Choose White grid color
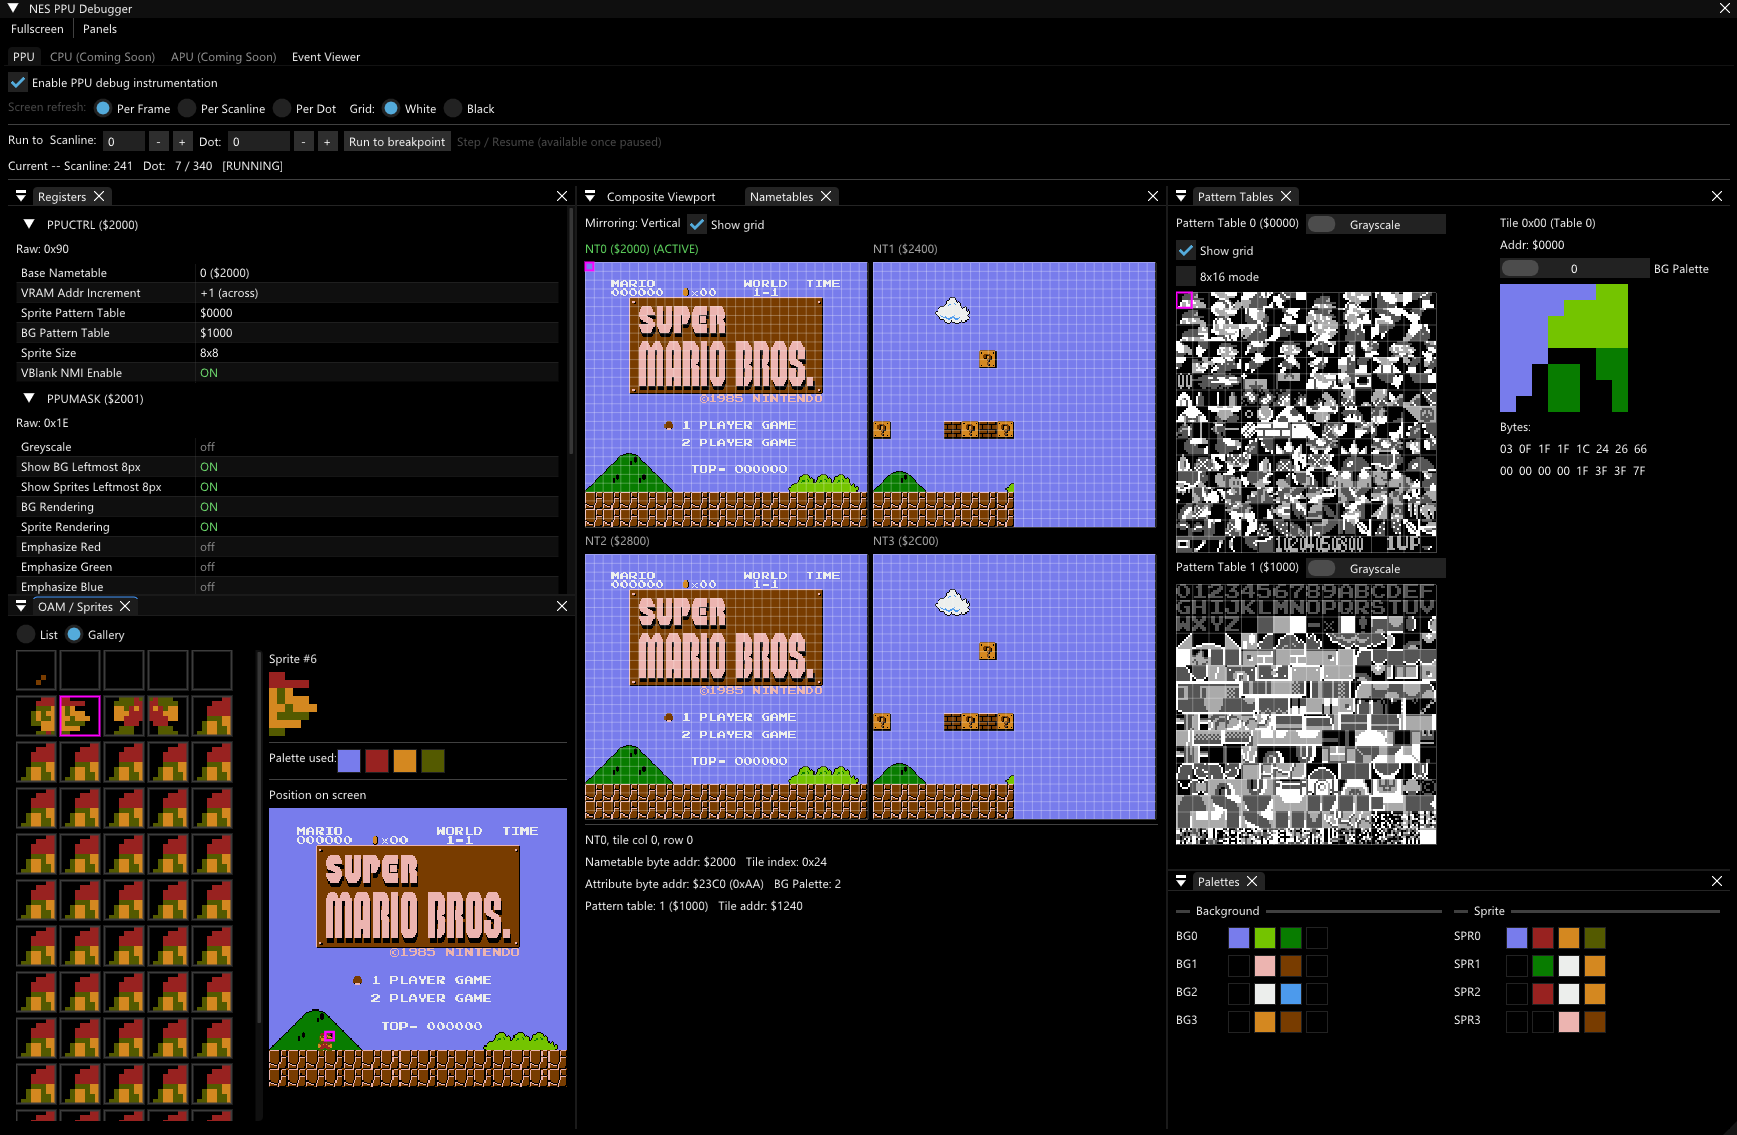Screen dimensions: 1737x1135 coord(391,109)
